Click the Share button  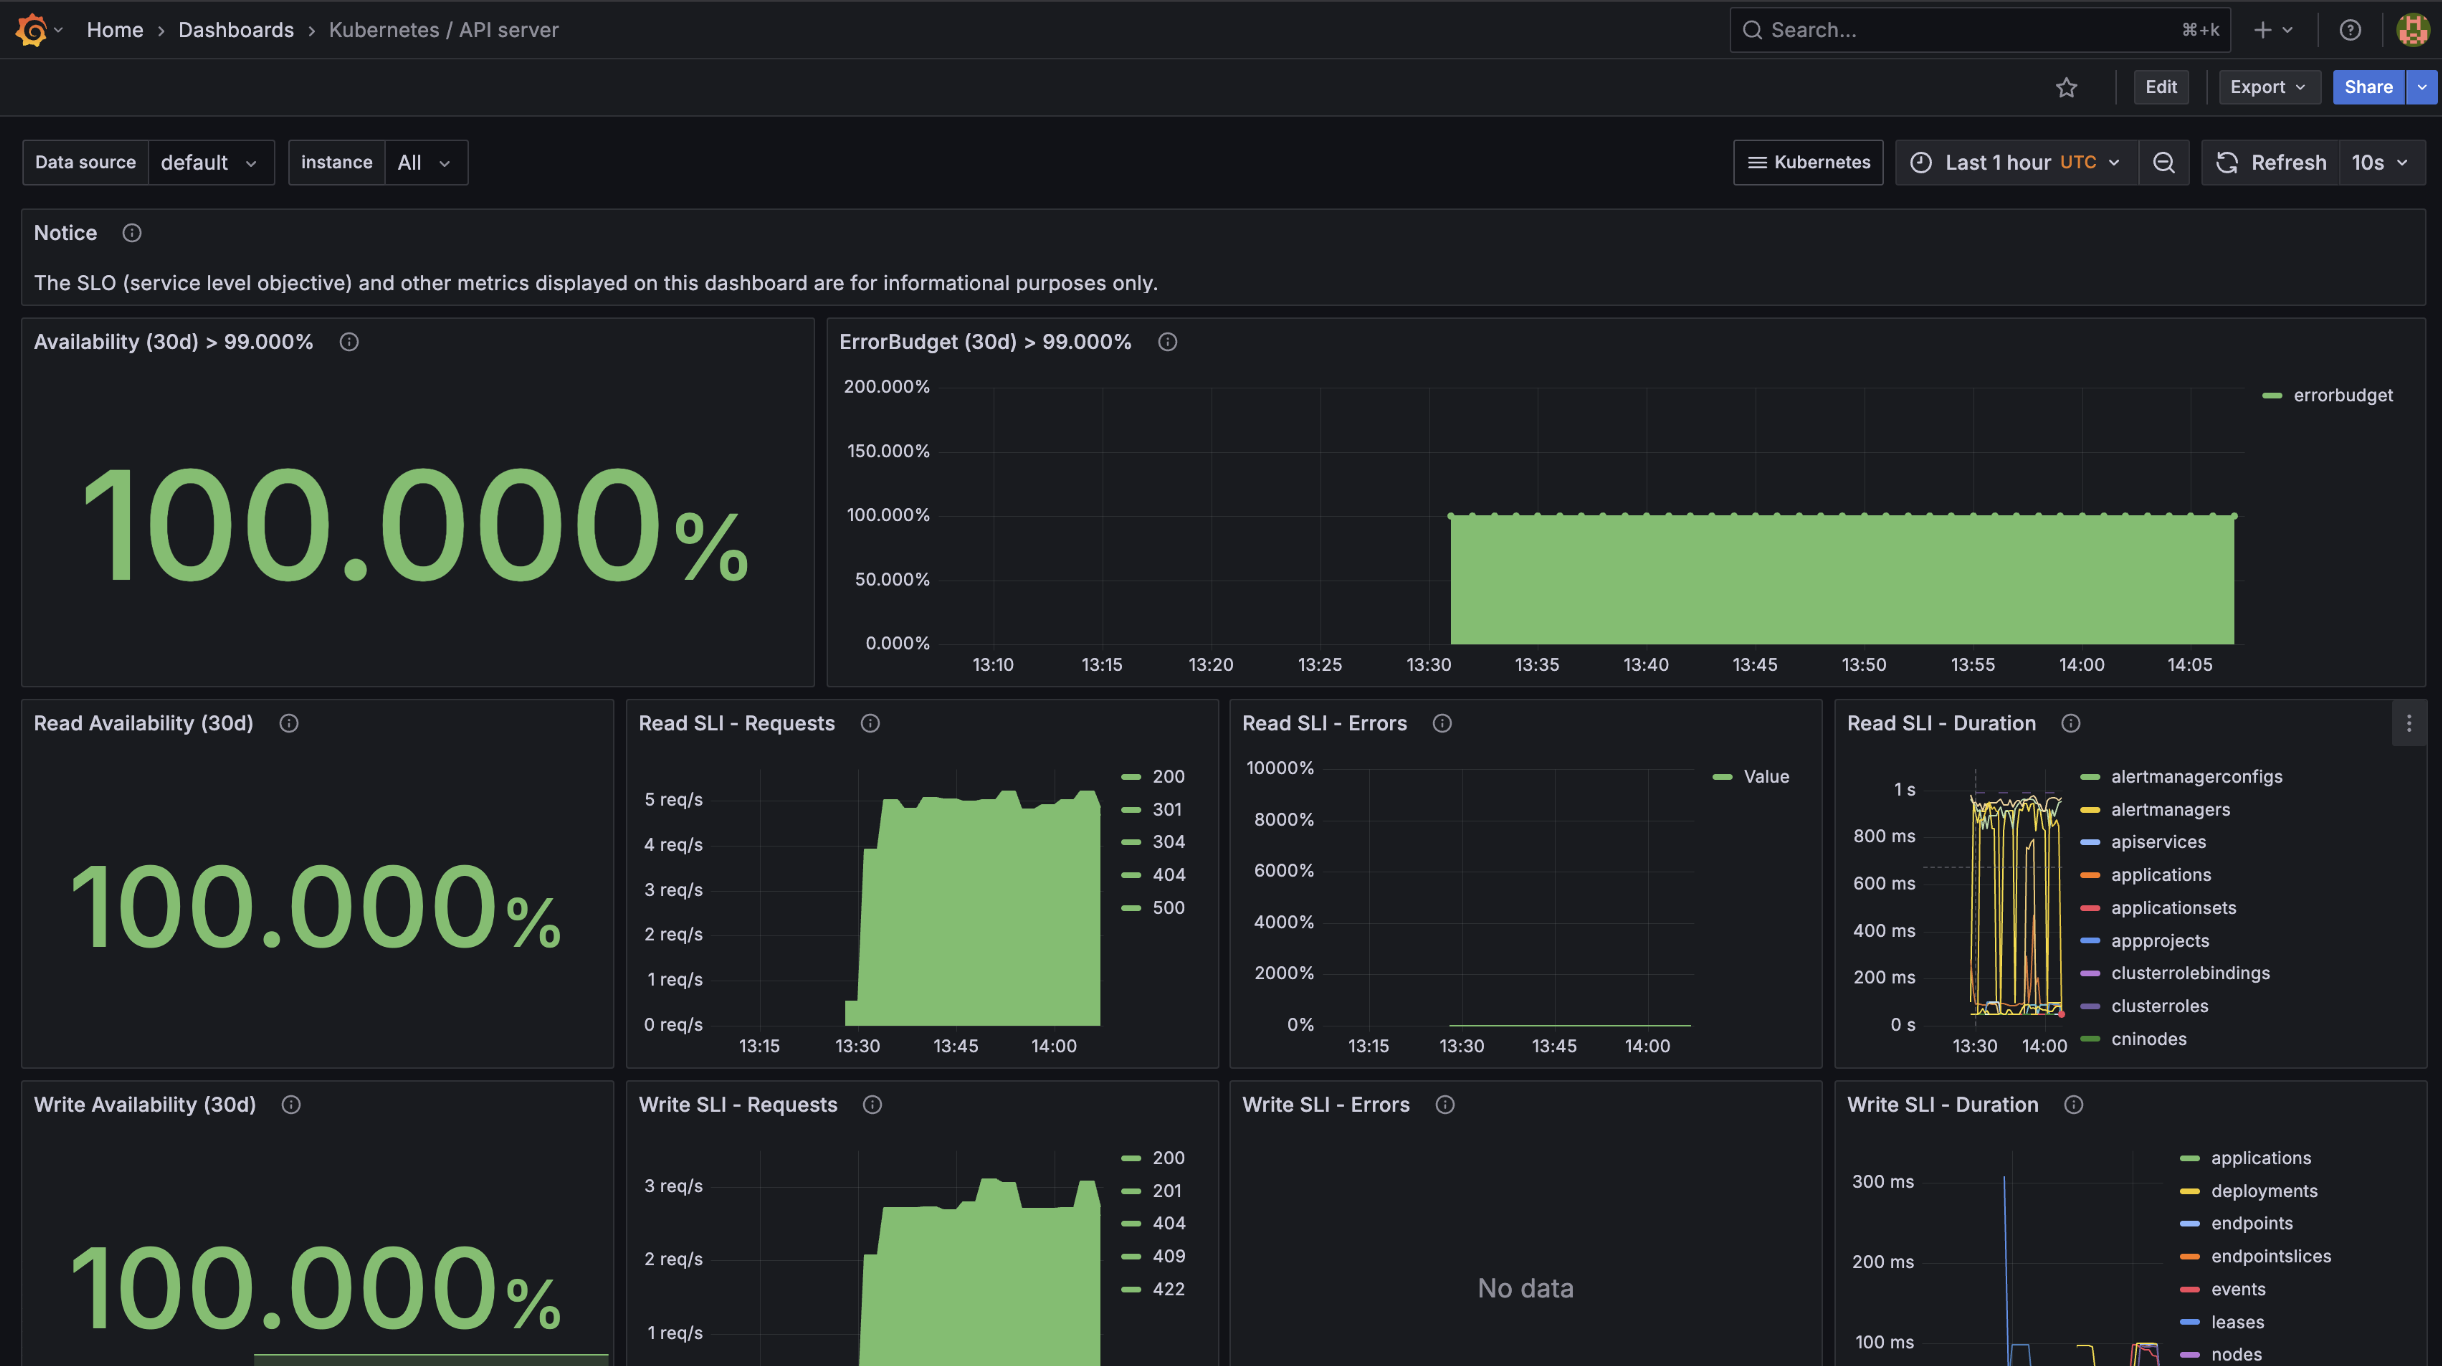point(2368,88)
